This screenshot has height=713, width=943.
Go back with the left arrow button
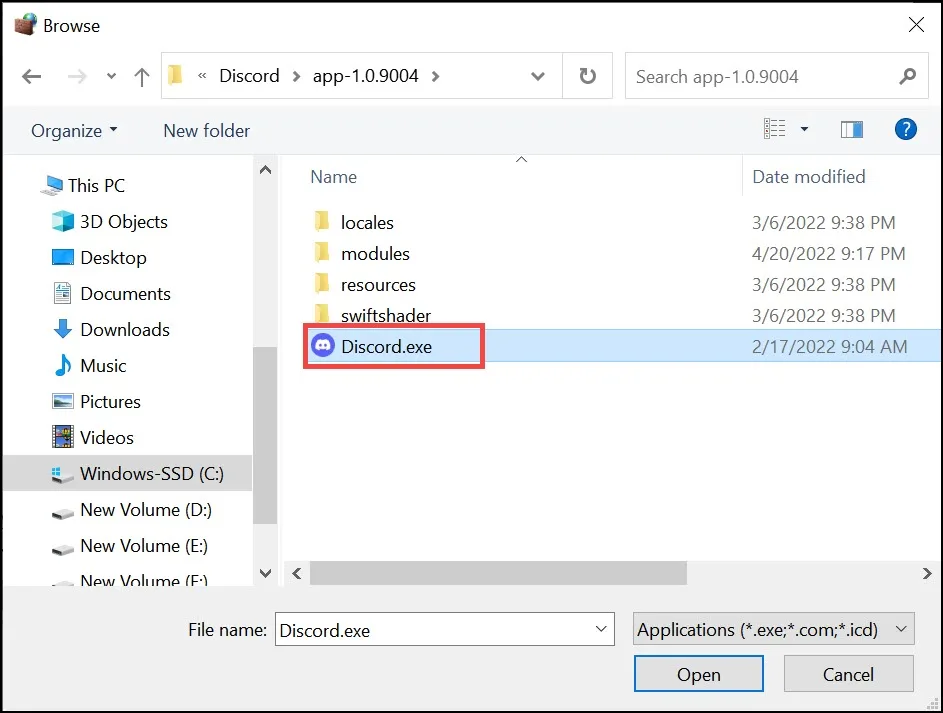[31, 76]
